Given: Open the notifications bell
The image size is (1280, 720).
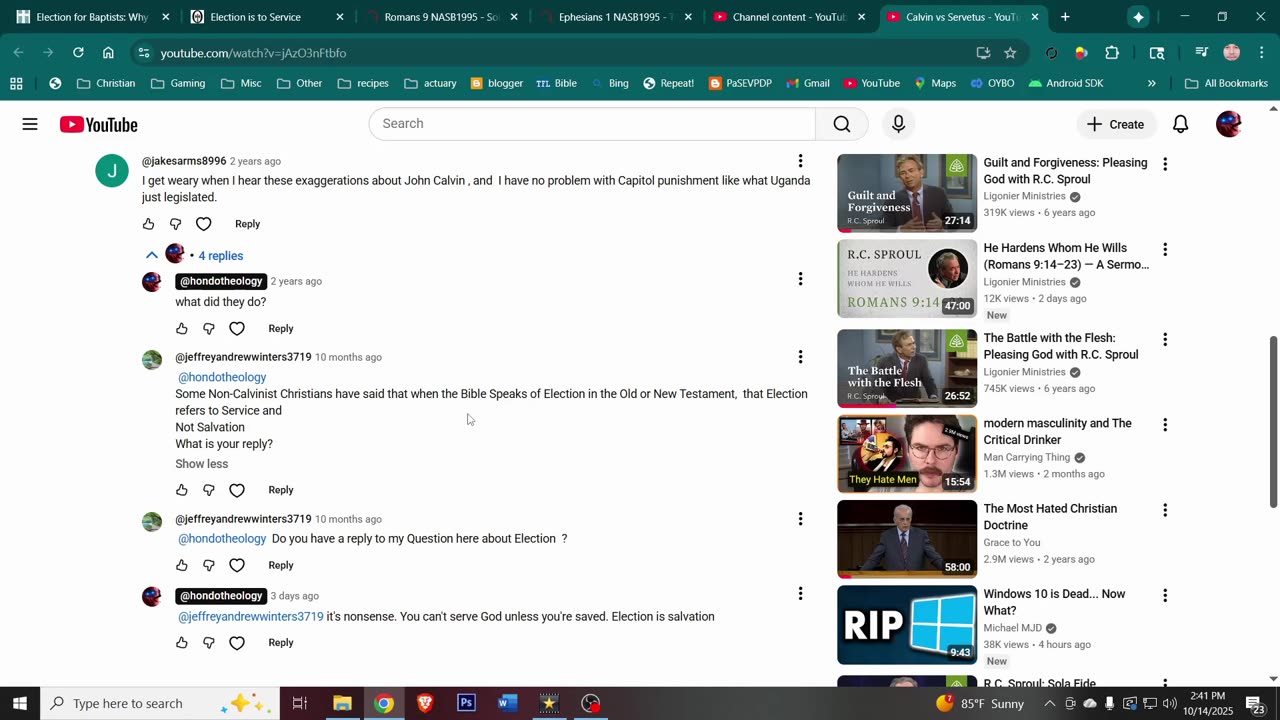Looking at the screenshot, I should pyautogui.click(x=1180, y=124).
